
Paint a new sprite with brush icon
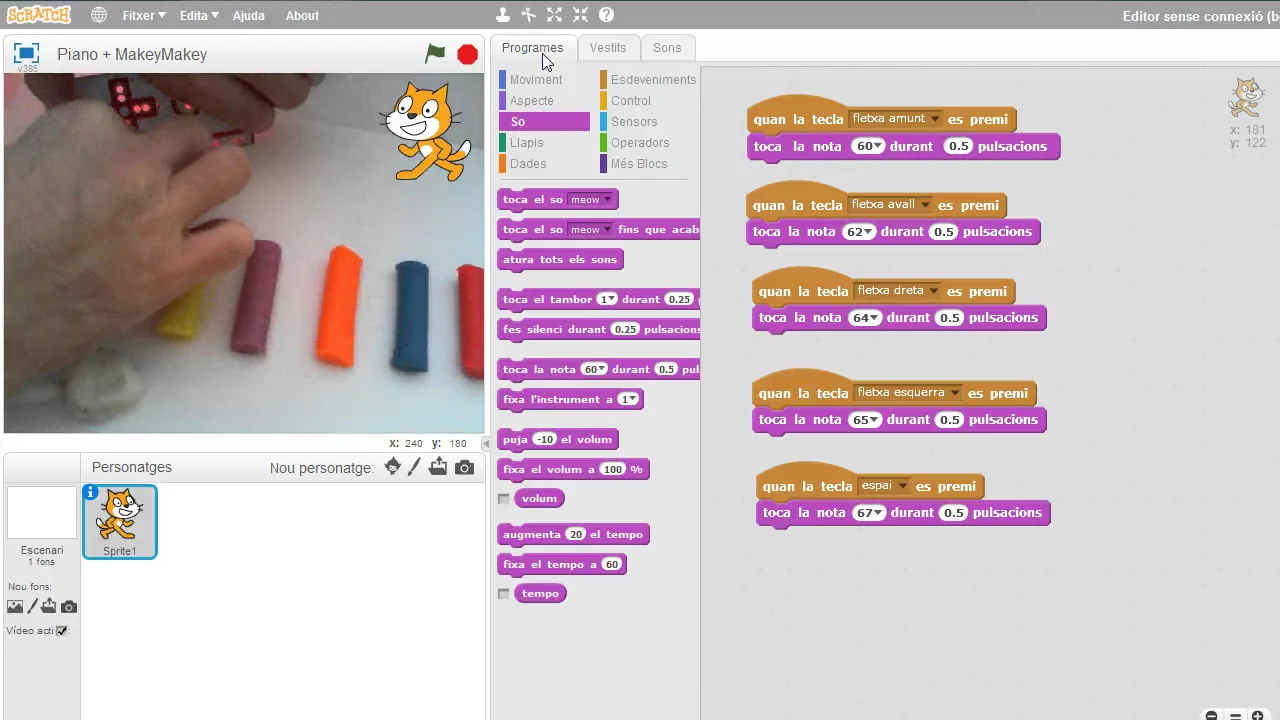pos(415,467)
